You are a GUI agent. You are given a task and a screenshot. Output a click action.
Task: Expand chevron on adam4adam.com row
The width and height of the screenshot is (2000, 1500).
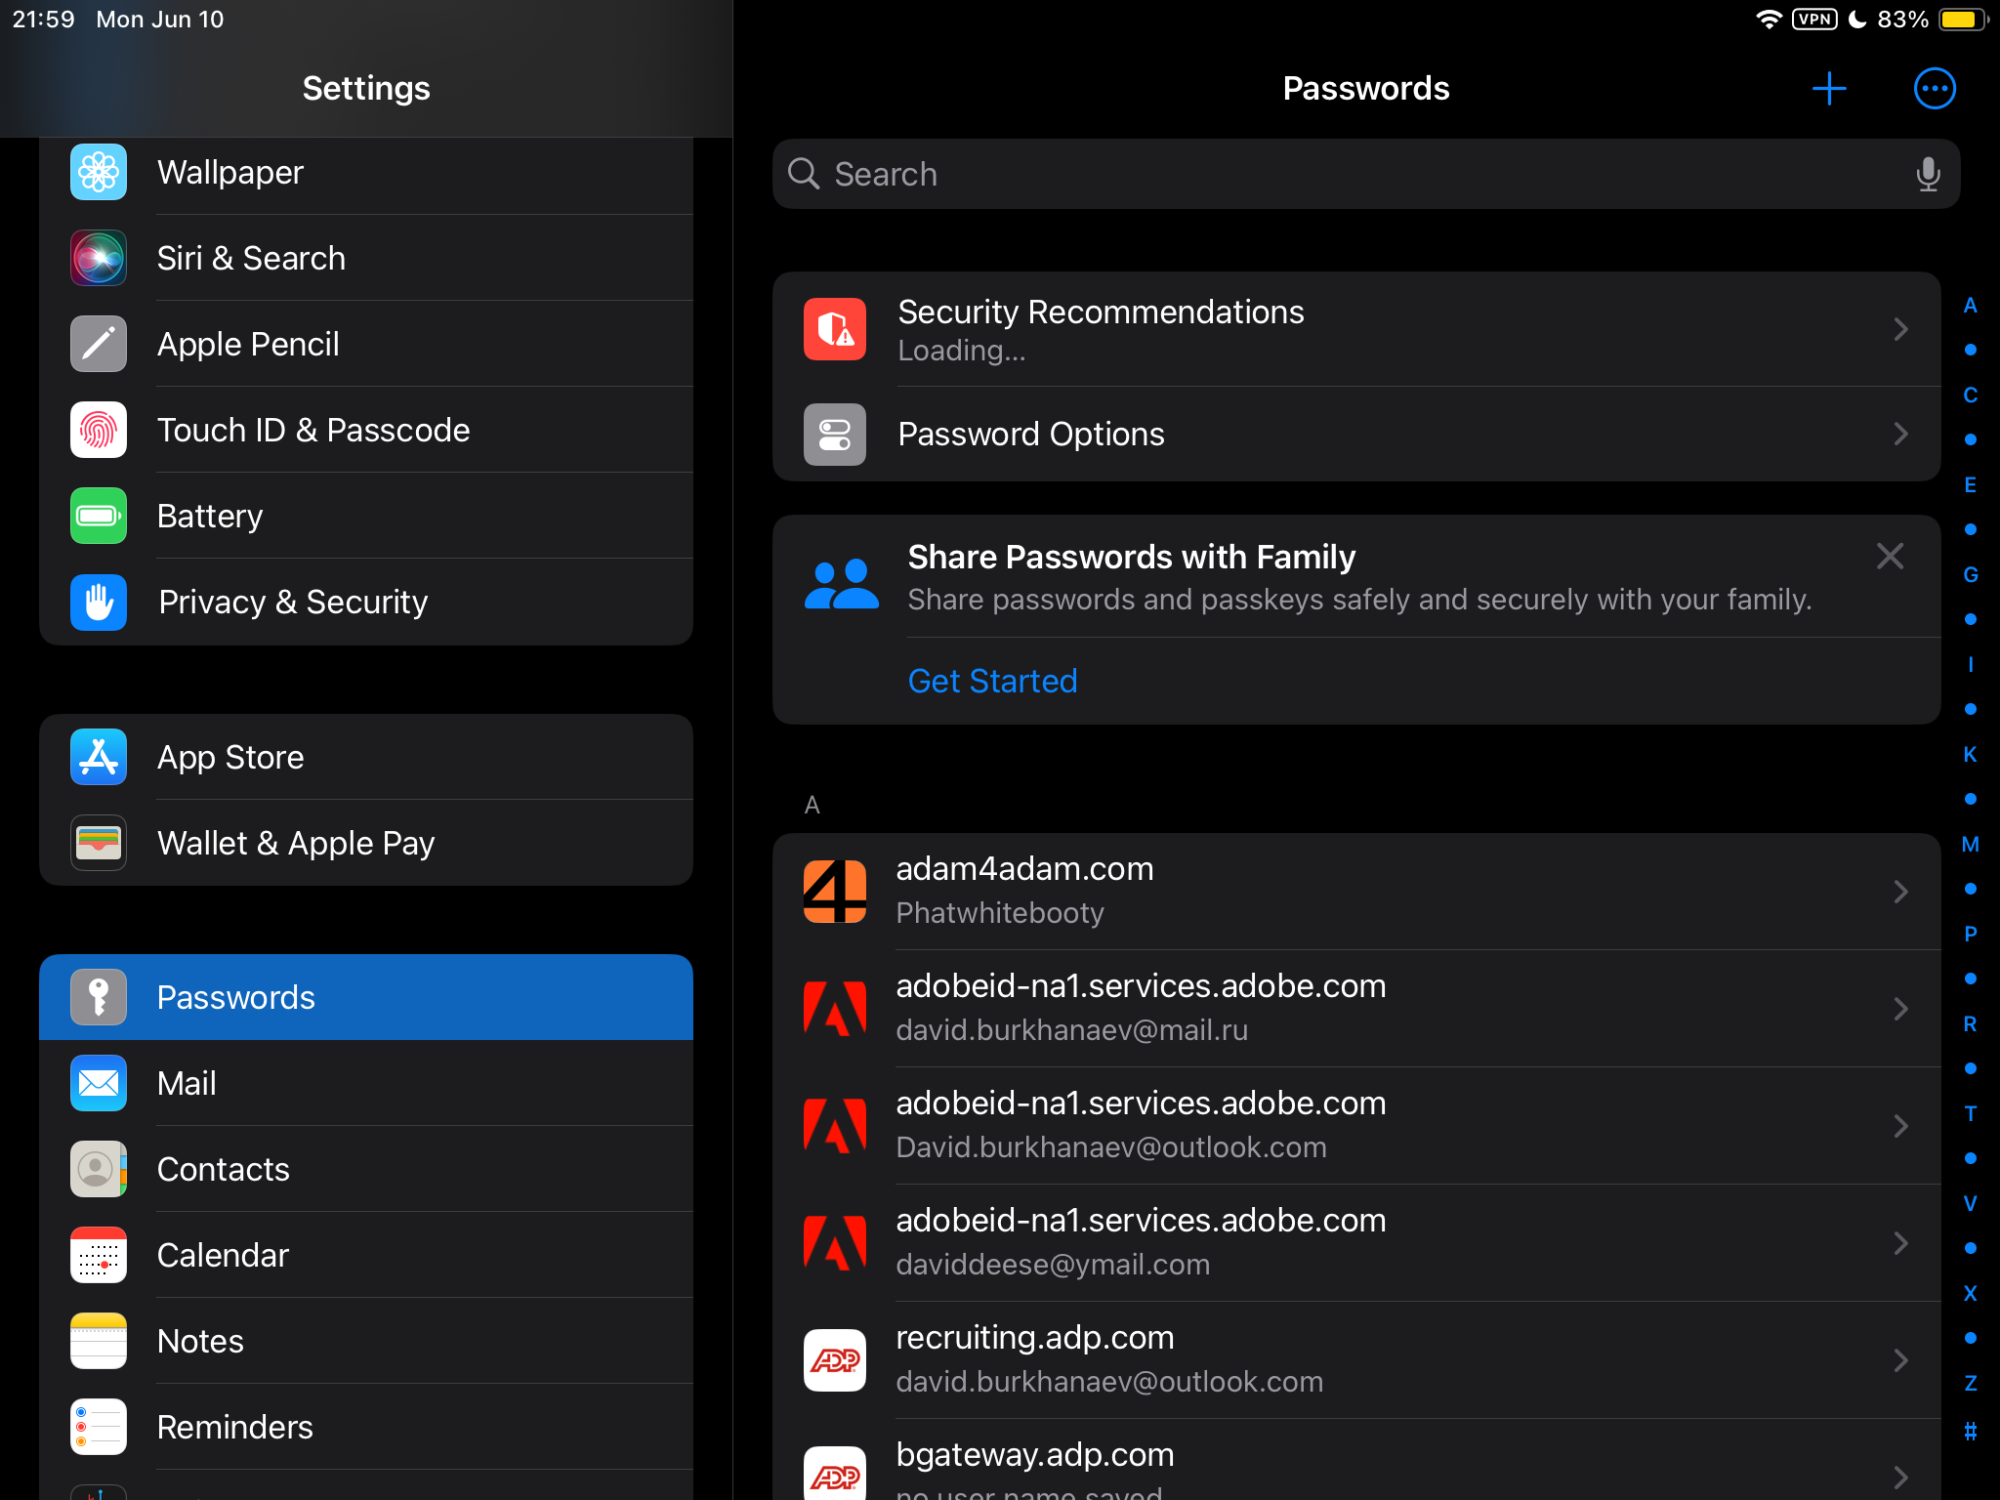point(1900,891)
